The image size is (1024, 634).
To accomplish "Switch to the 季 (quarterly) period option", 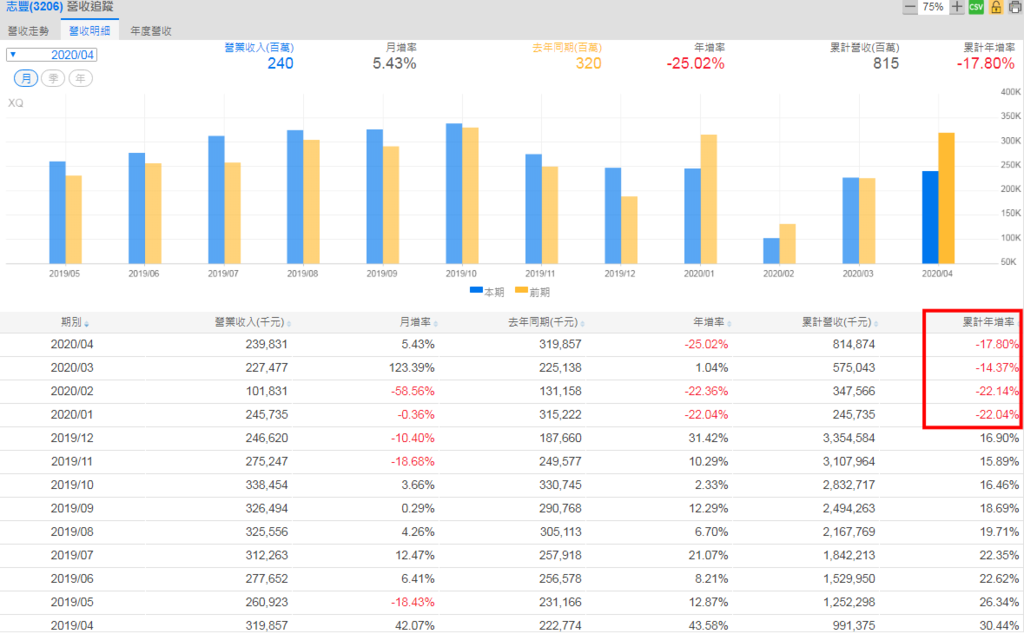I will tap(53, 78).
